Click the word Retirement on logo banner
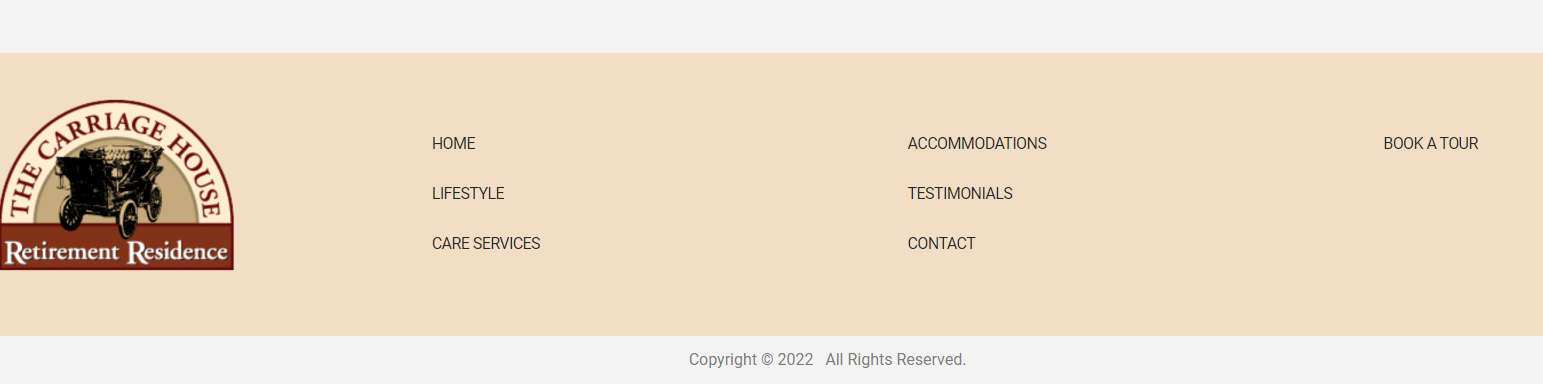The width and height of the screenshot is (1543, 384). click(62, 252)
